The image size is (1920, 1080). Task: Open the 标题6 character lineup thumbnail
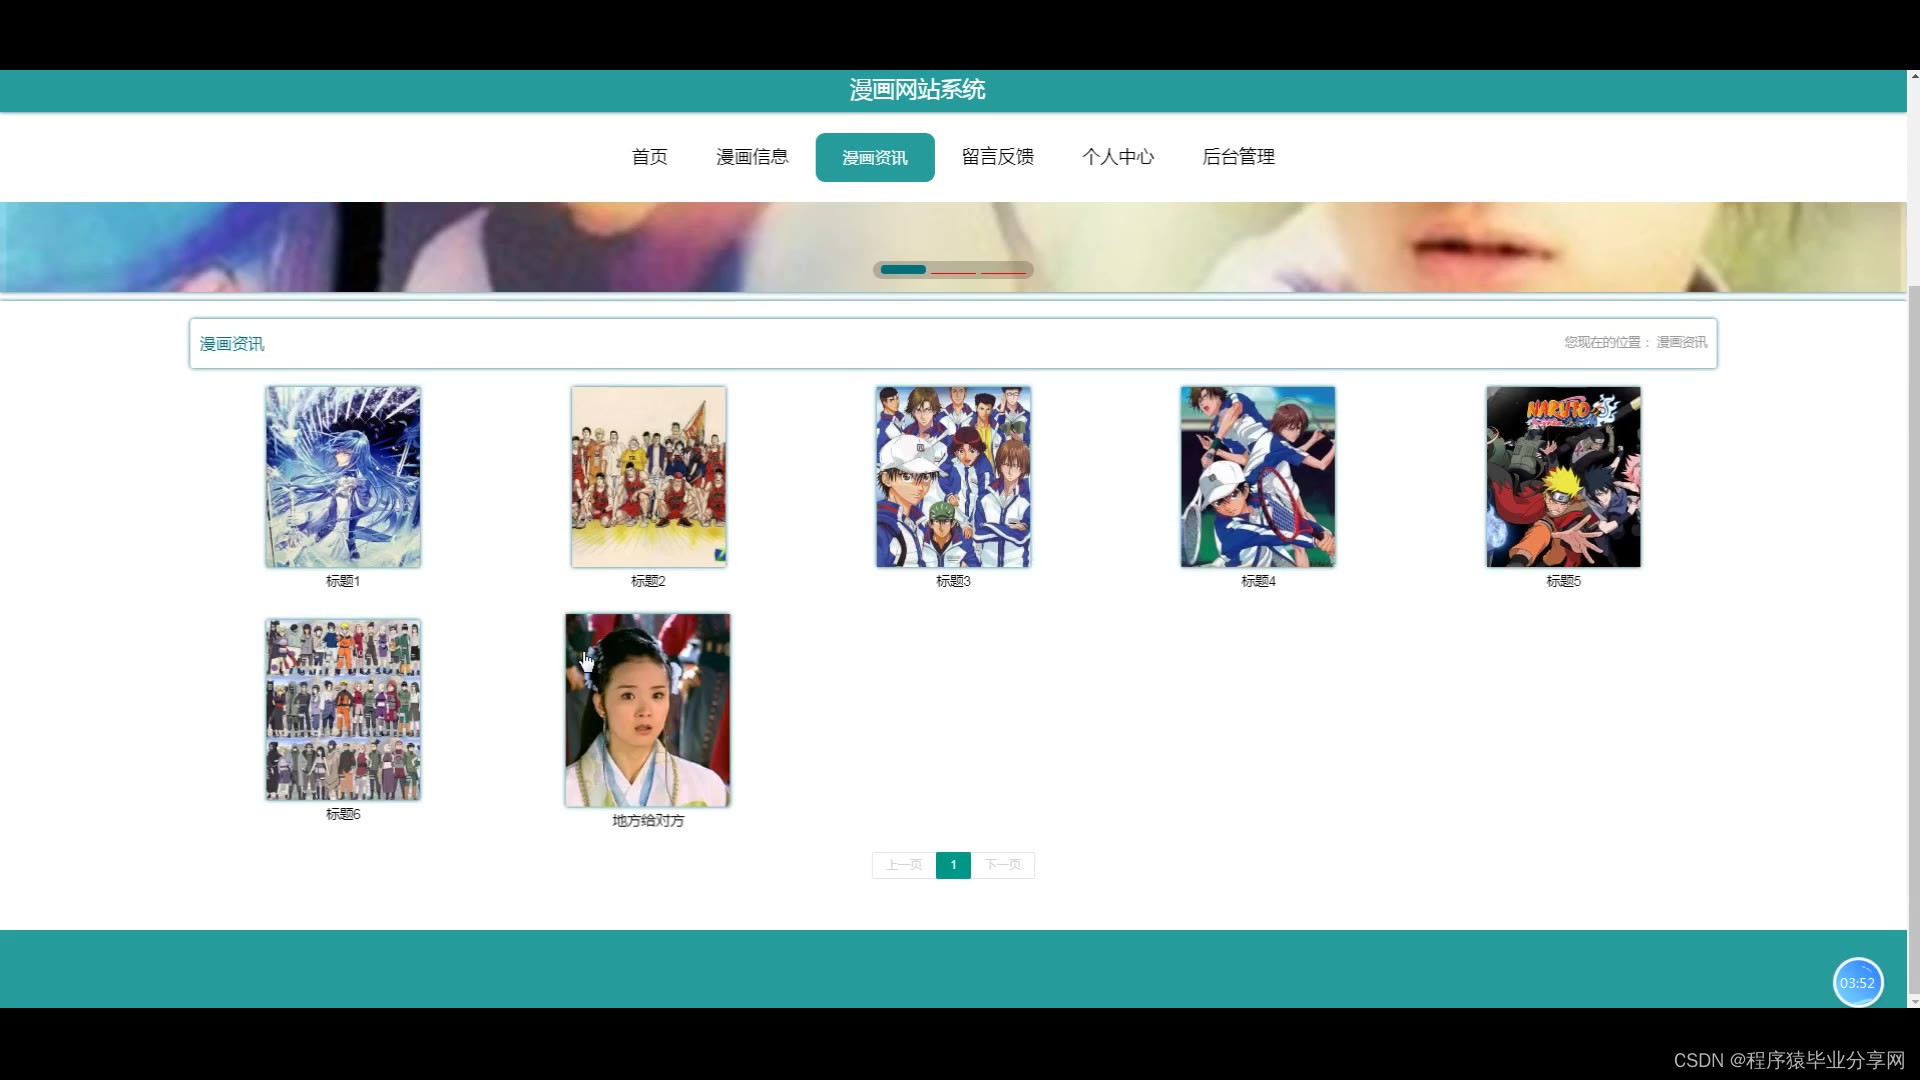343,709
